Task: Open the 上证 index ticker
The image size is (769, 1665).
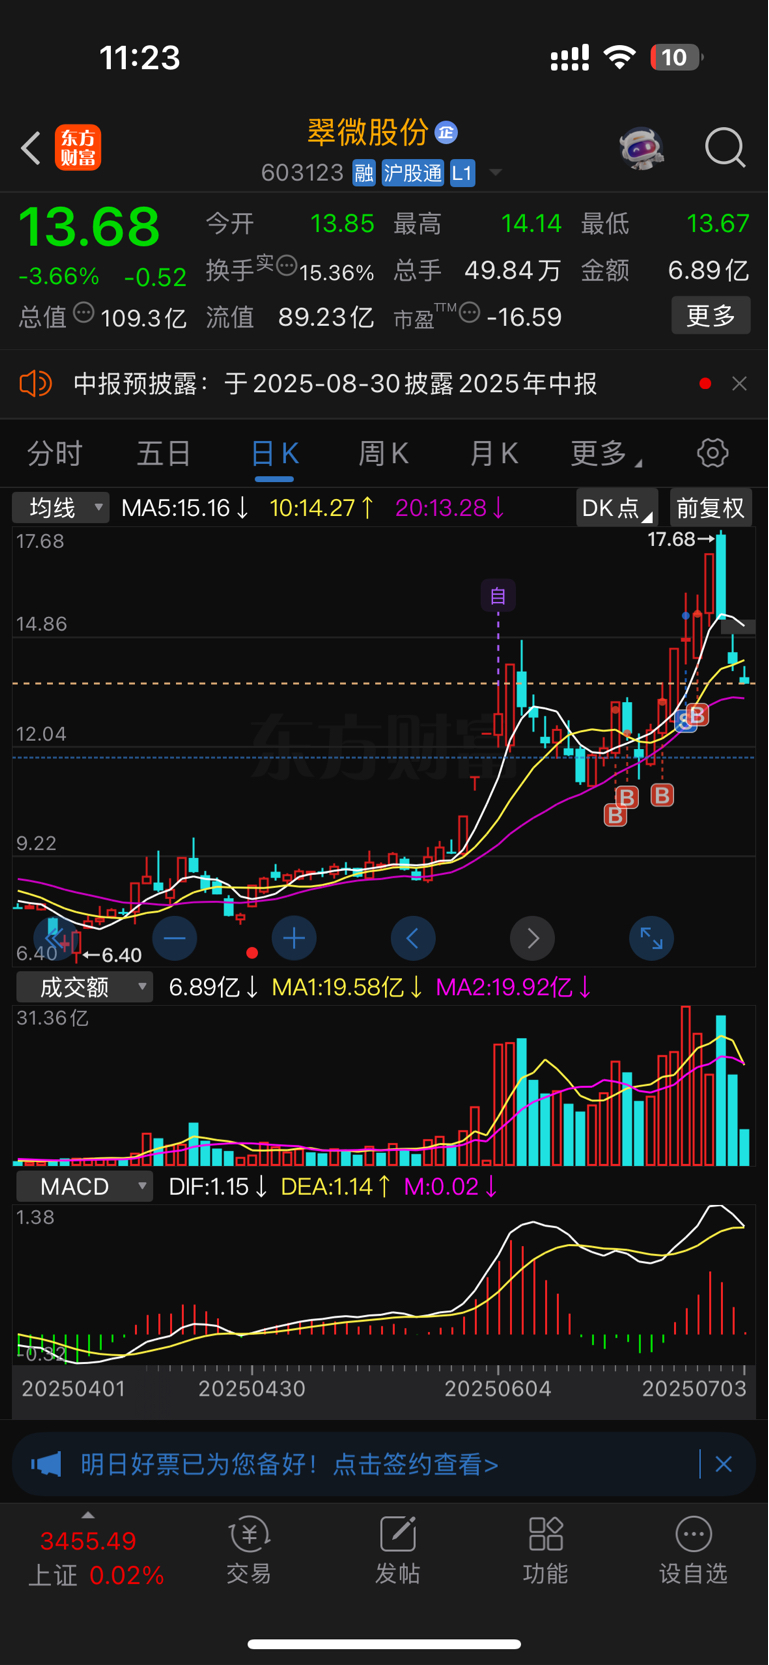Action: tap(95, 1558)
